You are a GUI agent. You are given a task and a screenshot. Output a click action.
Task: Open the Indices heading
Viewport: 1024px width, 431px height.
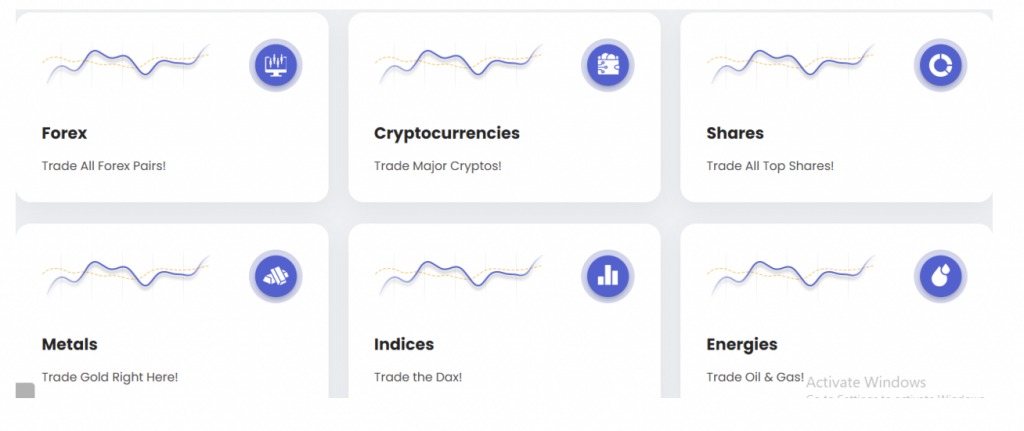[x=404, y=344]
